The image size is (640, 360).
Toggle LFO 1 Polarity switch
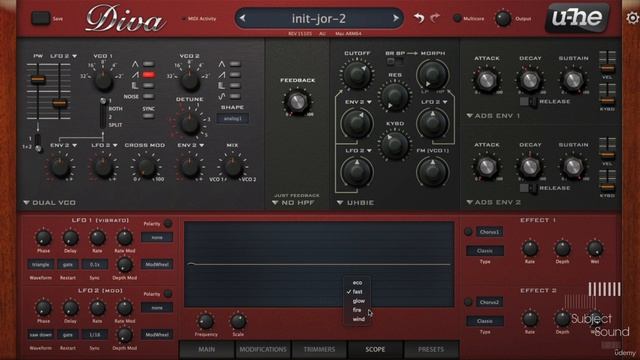168,224
